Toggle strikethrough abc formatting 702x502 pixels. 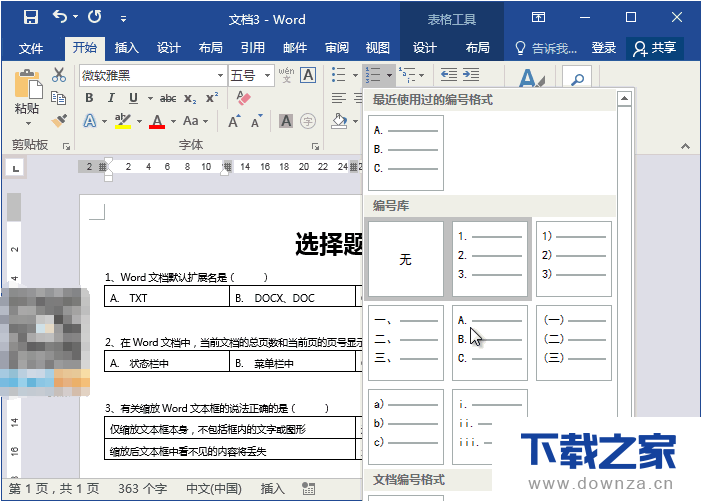[x=168, y=99]
